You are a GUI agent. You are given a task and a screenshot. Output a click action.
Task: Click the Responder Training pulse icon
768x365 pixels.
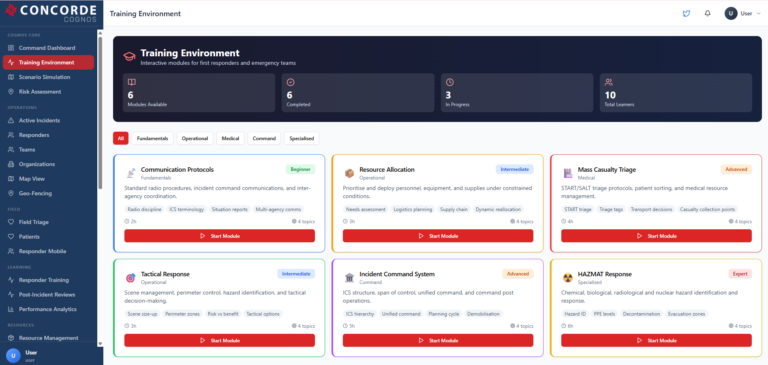[11, 280]
